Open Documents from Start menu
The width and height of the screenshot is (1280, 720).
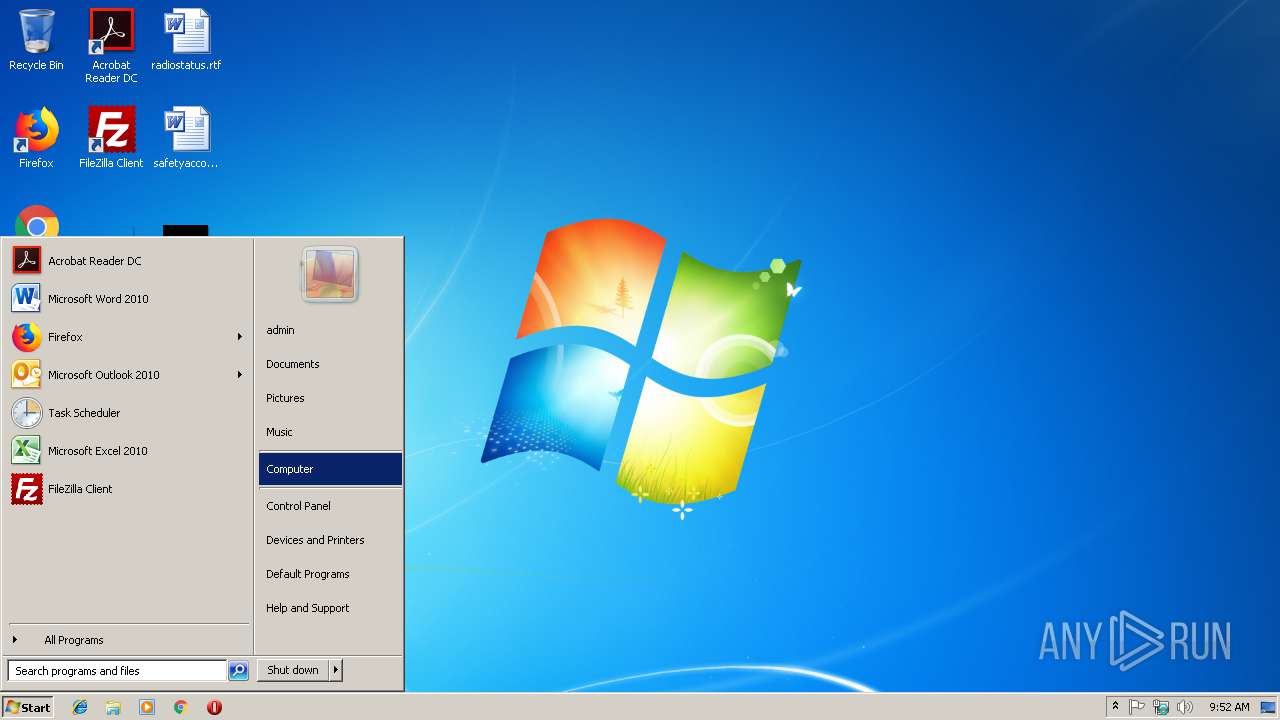pos(330,364)
